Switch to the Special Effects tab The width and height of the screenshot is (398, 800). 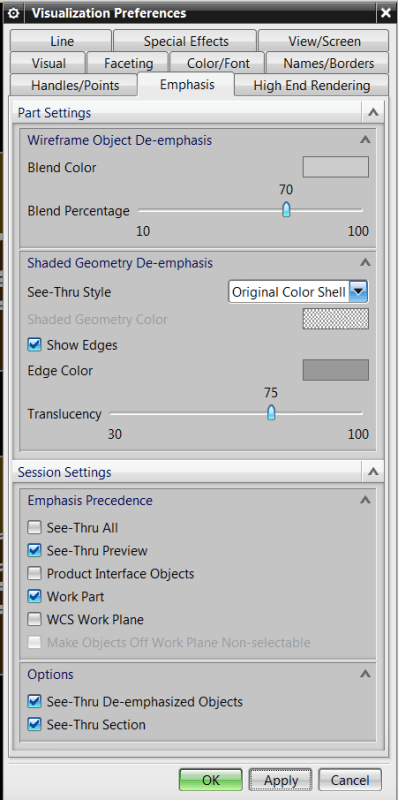point(185,41)
